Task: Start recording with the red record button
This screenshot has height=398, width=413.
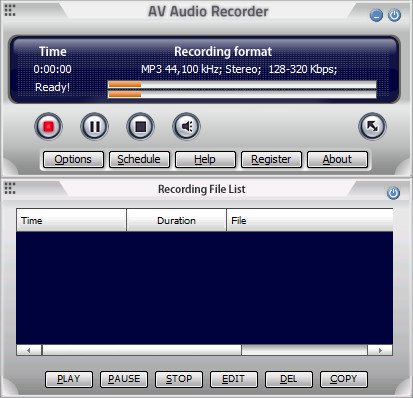Action: [48, 126]
